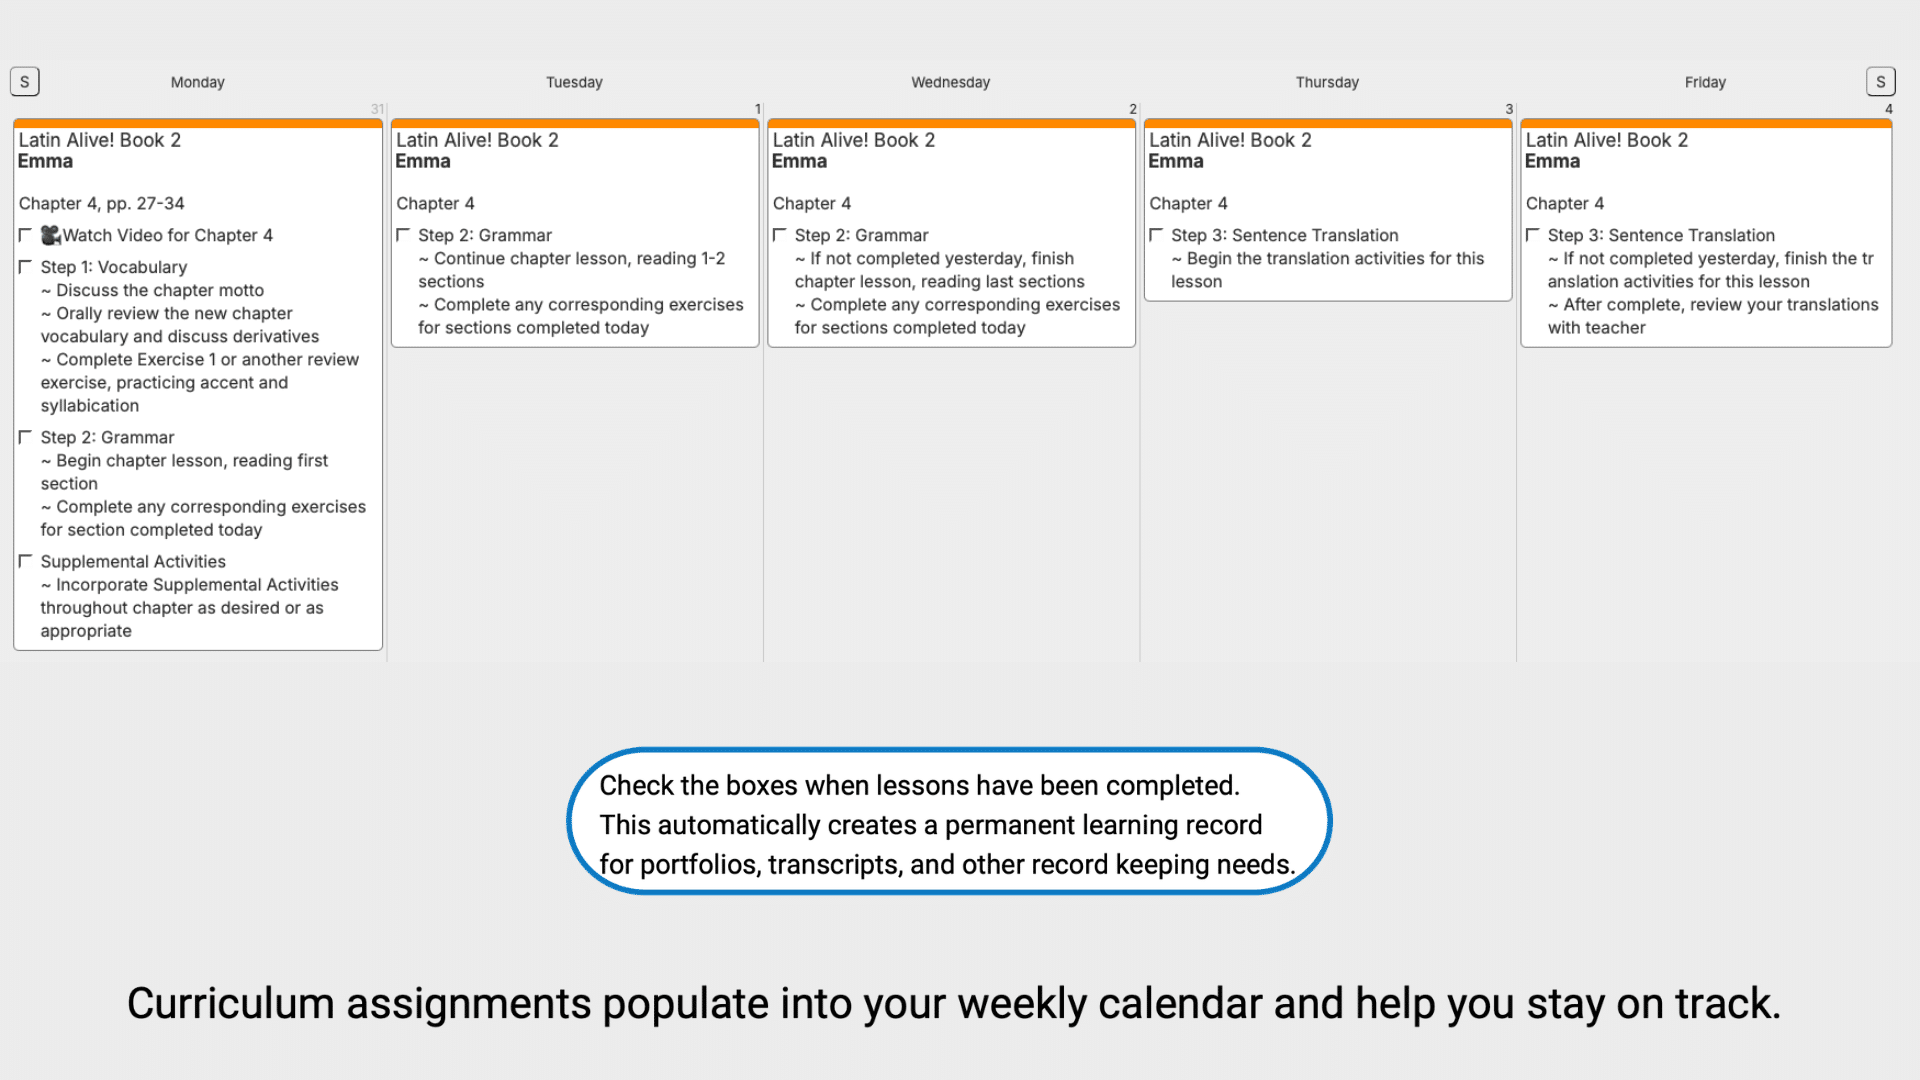Viewport: 1920px width, 1080px height.
Task: Click the orange color bar on Friday's card
Action: (1705, 124)
